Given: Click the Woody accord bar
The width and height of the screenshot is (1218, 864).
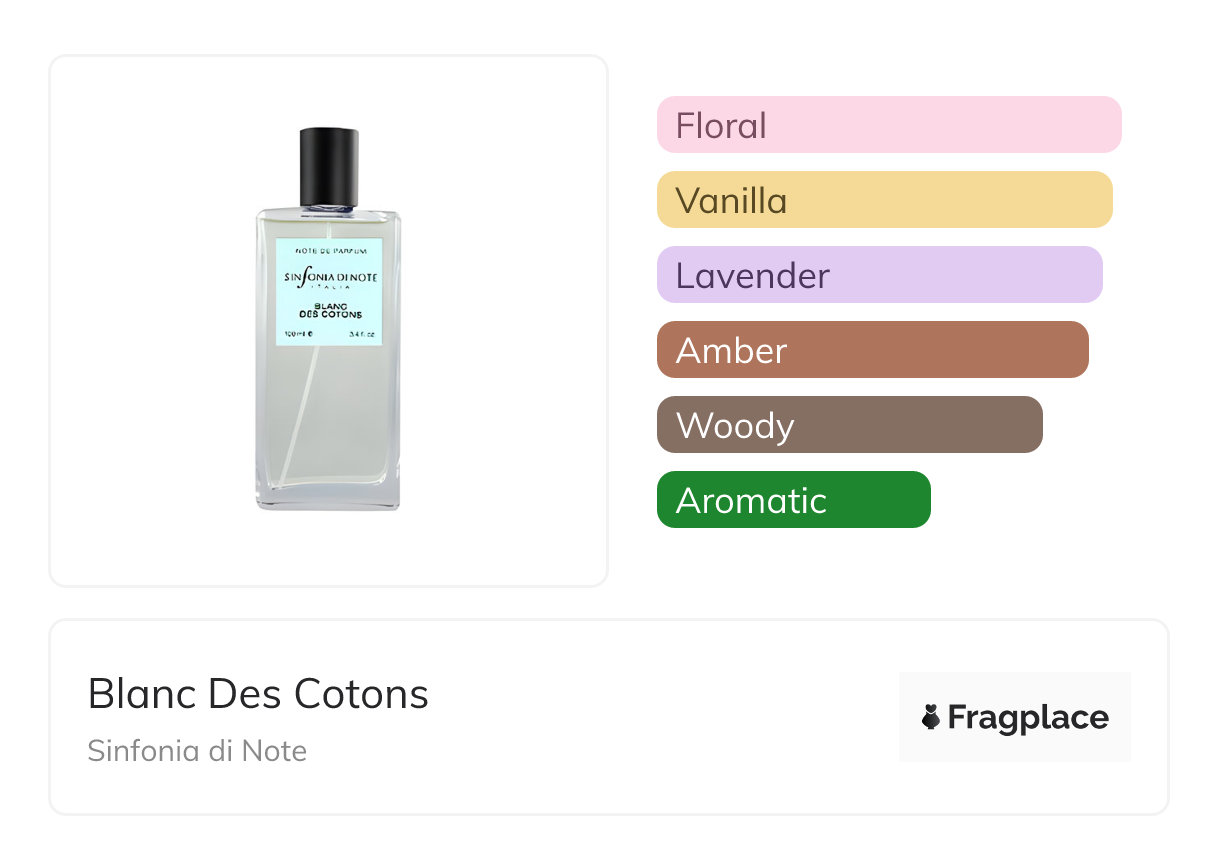Looking at the screenshot, I should (x=849, y=425).
